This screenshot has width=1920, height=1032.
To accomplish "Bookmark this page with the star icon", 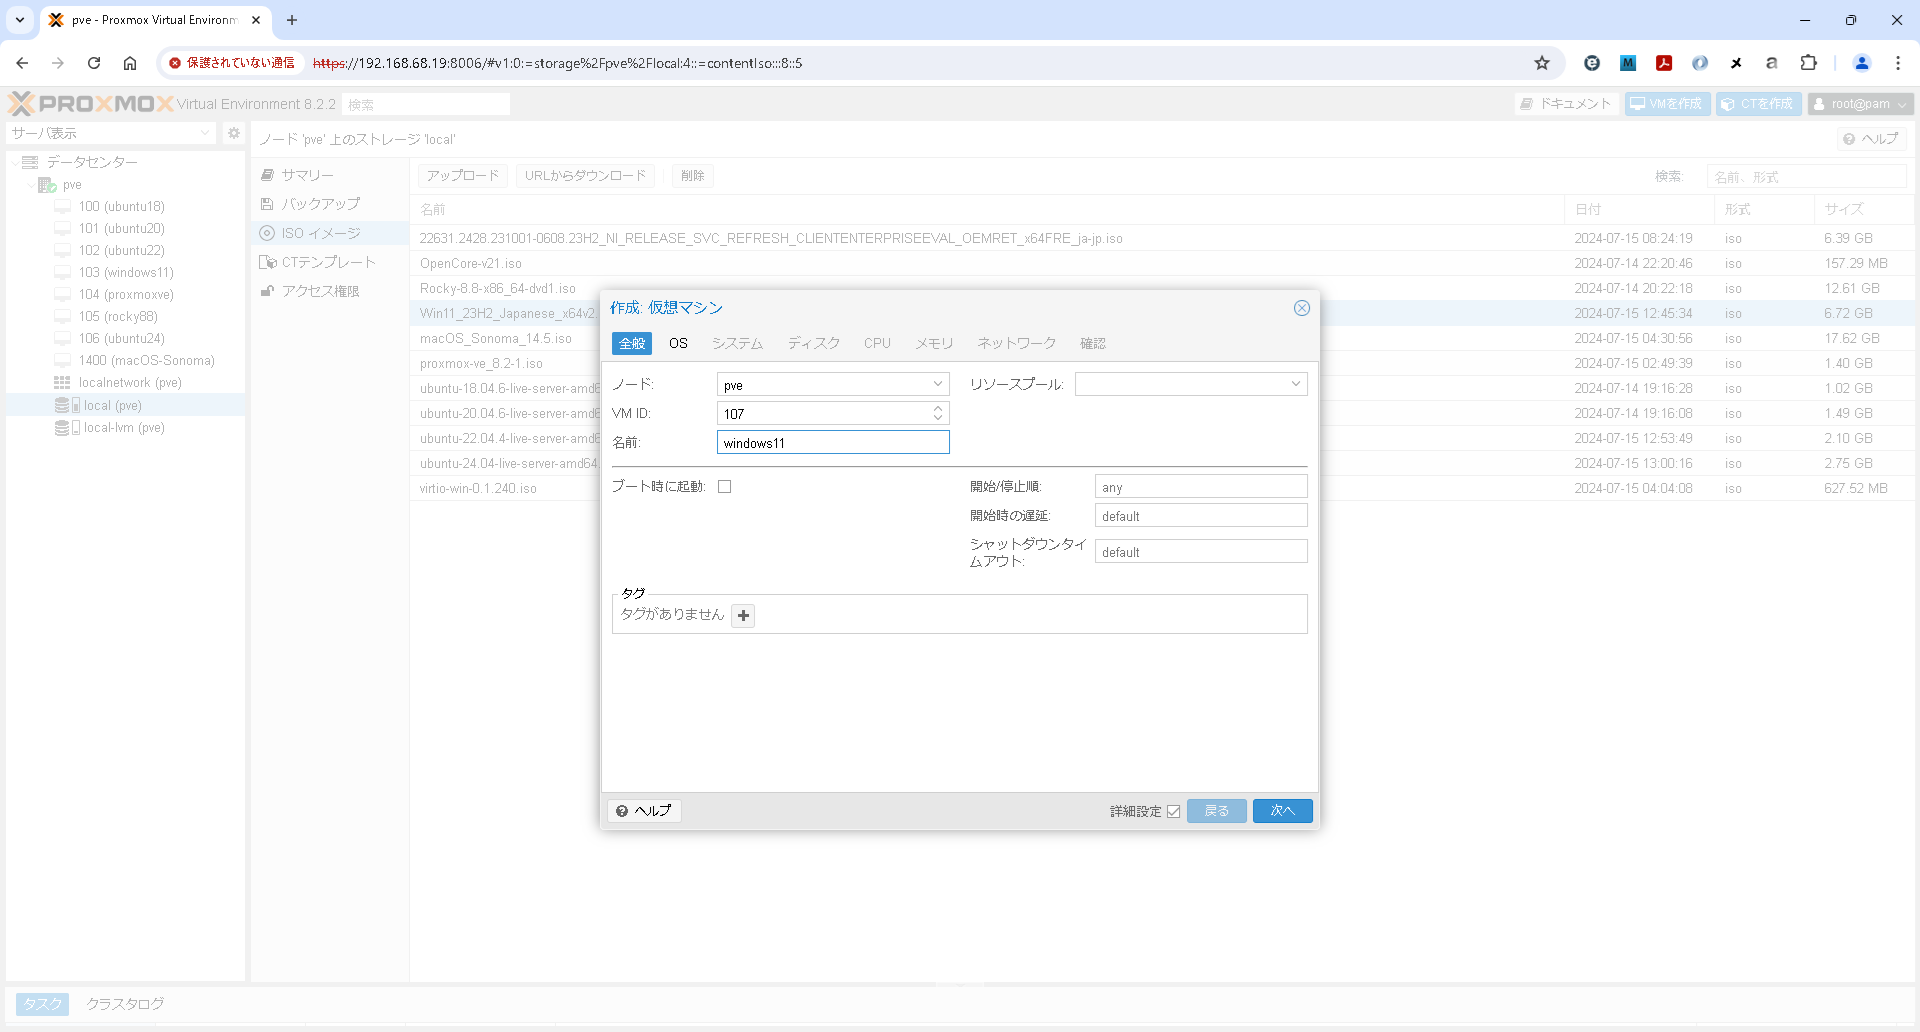I will coord(1542,63).
